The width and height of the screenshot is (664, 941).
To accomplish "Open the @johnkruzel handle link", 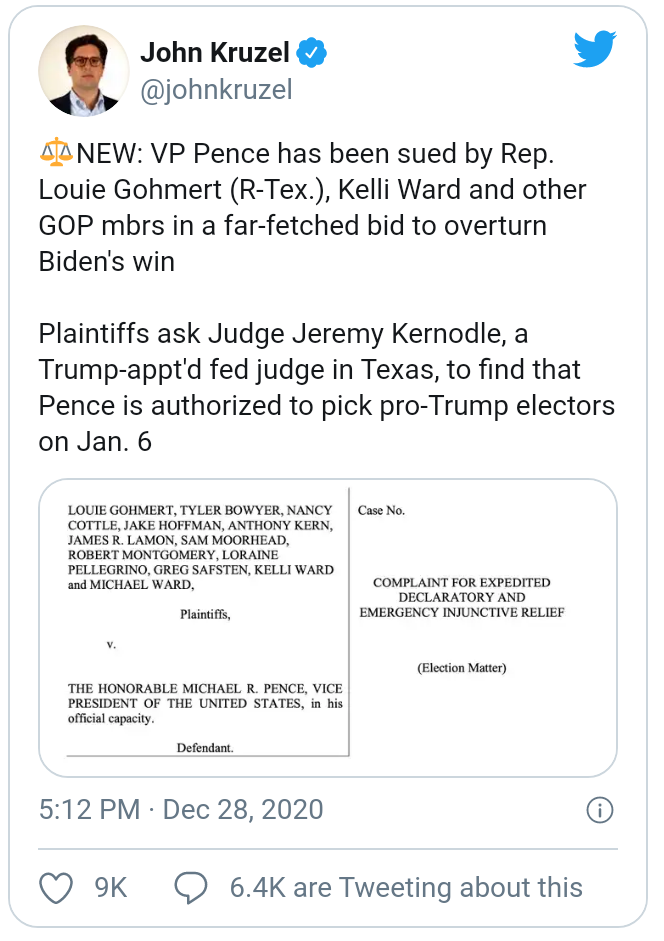I will coord(216,90).
